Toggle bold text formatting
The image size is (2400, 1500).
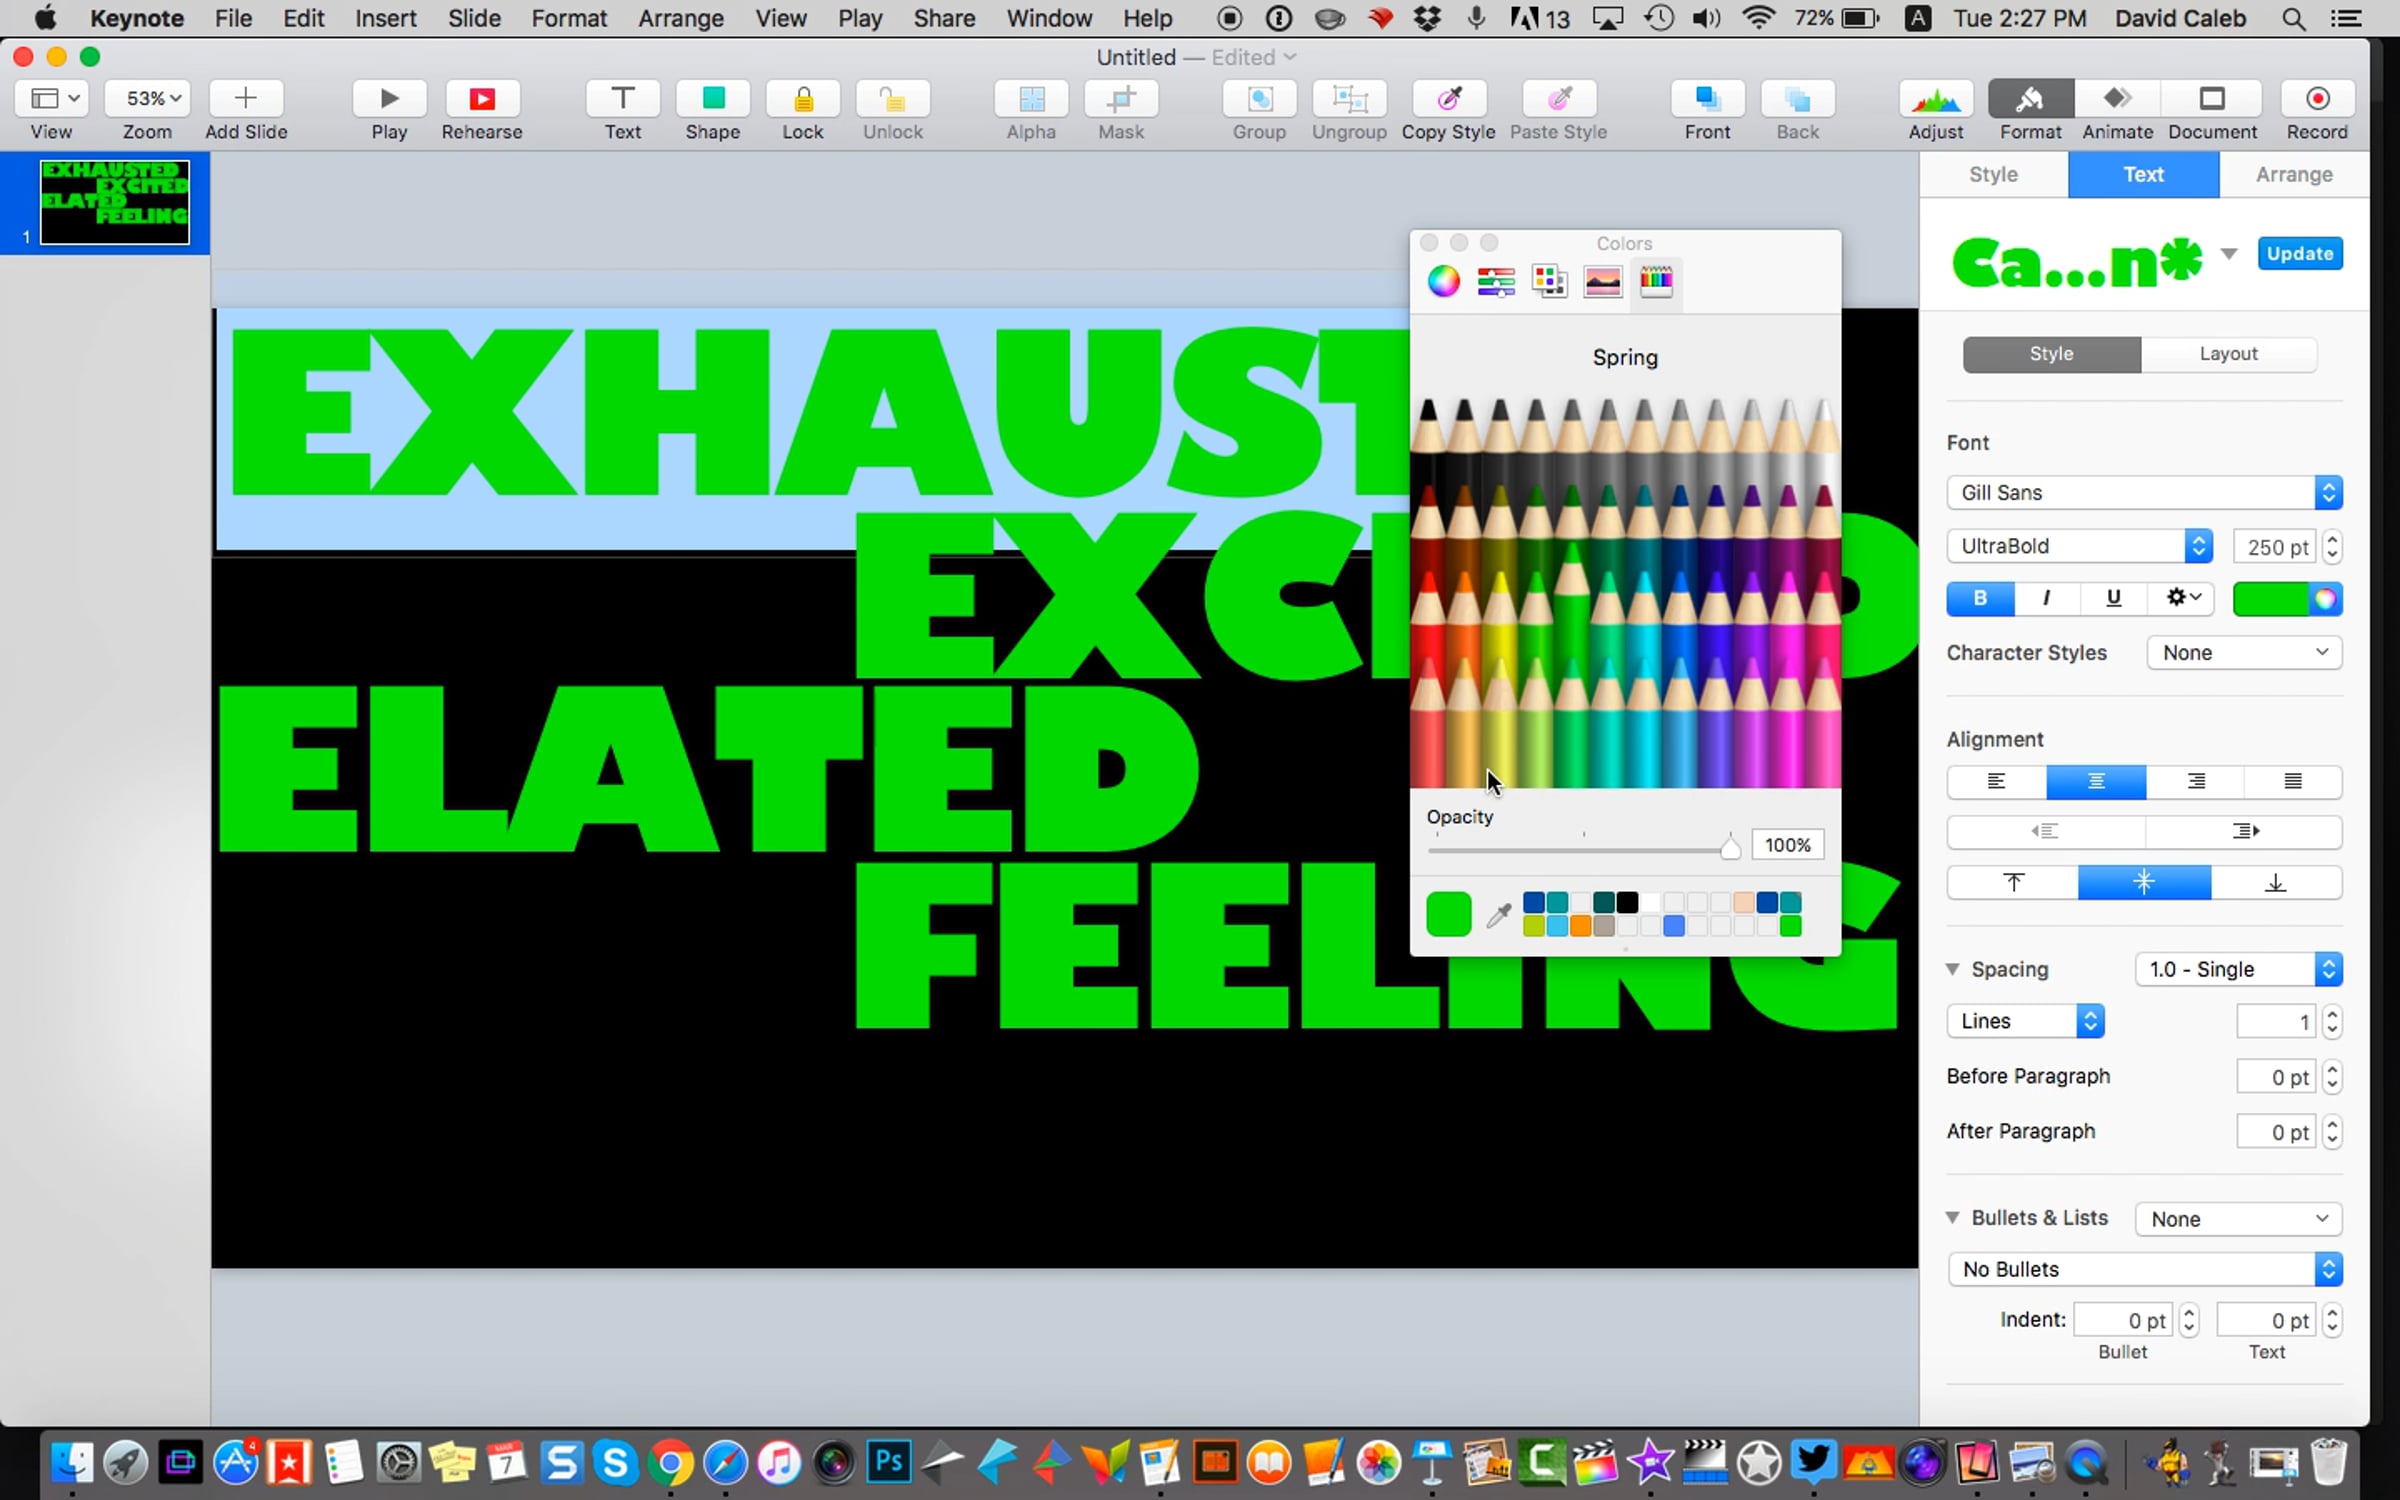[x=1979, y=598]
